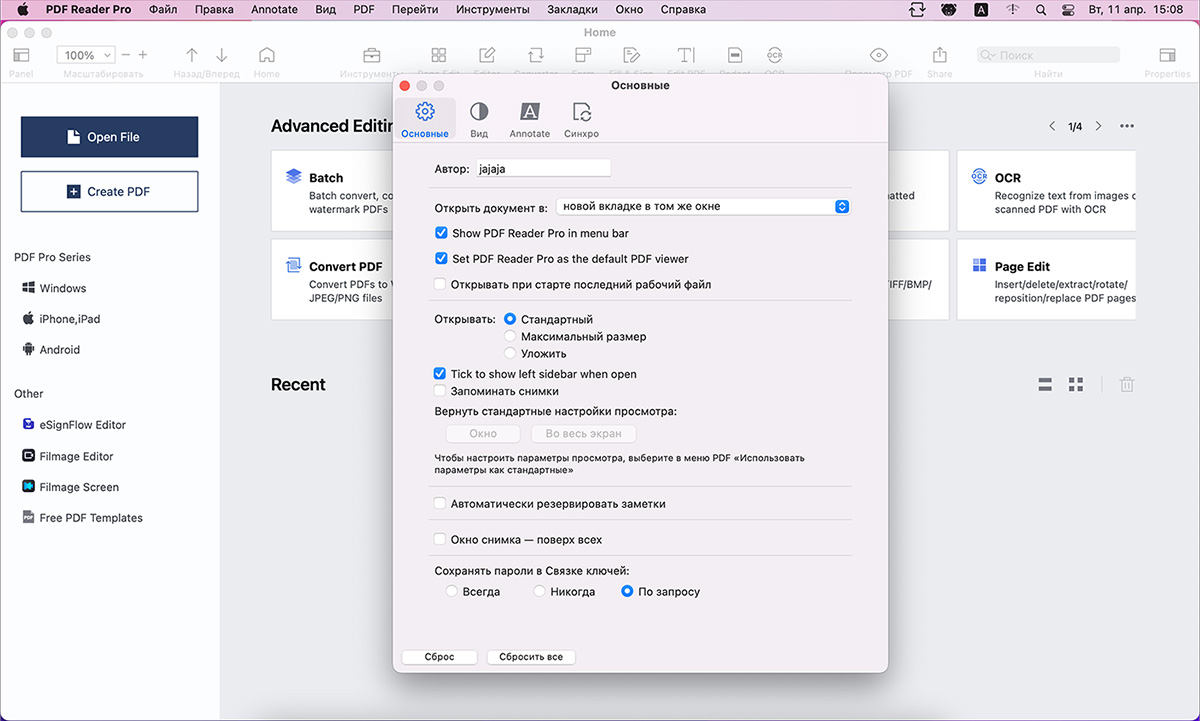Screen dimensions: 1200x721
Task: Uncheck Show PDF Reader Pro in menu bar
Action: (440, 233)
